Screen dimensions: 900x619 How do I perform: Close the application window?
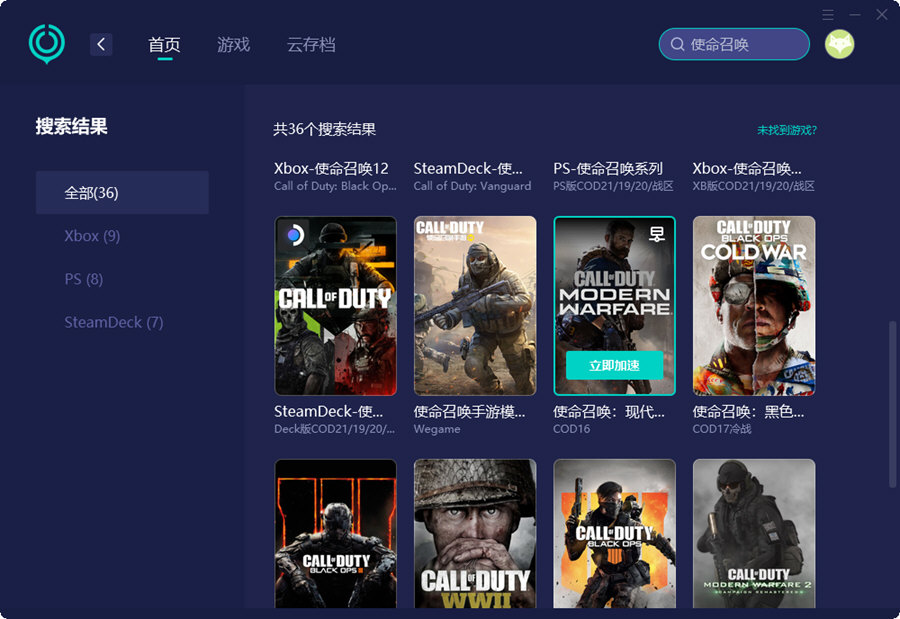[882, 14]
